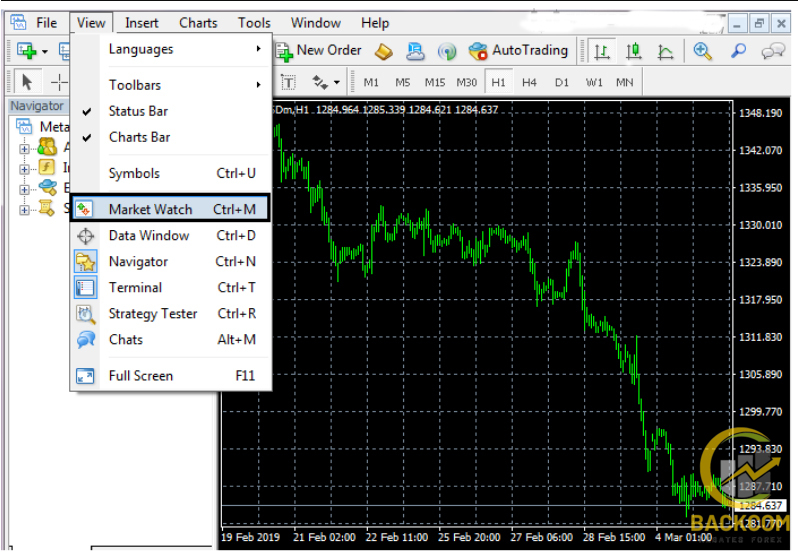The height and width of the screenshot is (553, 800).
Task: Select the M30 timeframe
Action: [x=466, y=82]
